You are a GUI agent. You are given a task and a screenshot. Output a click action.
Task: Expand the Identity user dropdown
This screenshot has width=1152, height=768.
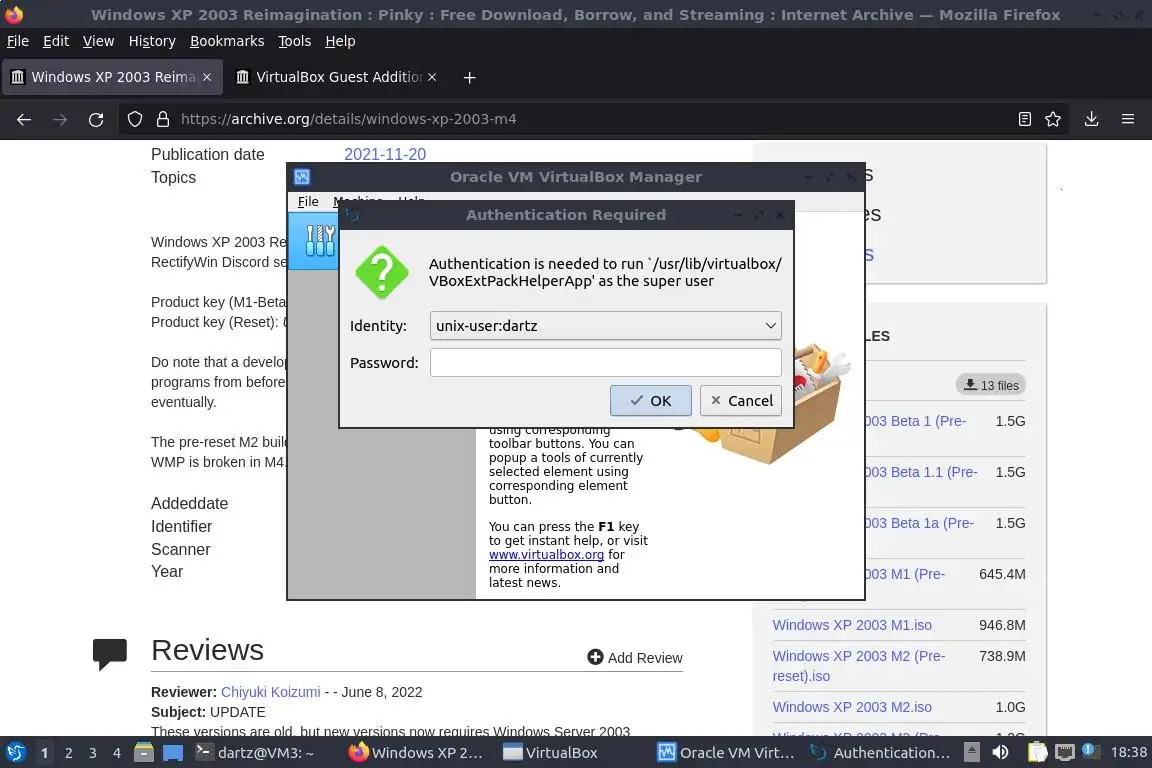pyautogui.click(x=605, y=326)
